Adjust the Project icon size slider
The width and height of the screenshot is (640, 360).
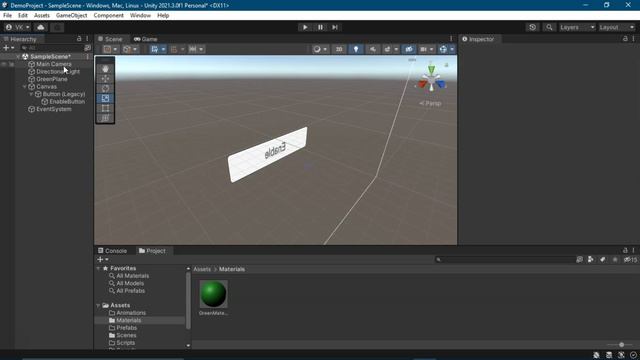coord(621,345)
